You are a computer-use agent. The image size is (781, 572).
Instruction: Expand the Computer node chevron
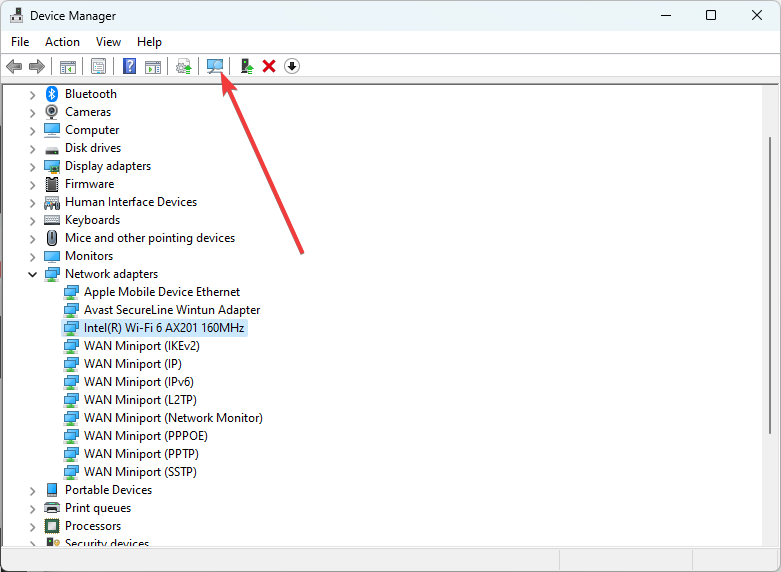(32, 131)
